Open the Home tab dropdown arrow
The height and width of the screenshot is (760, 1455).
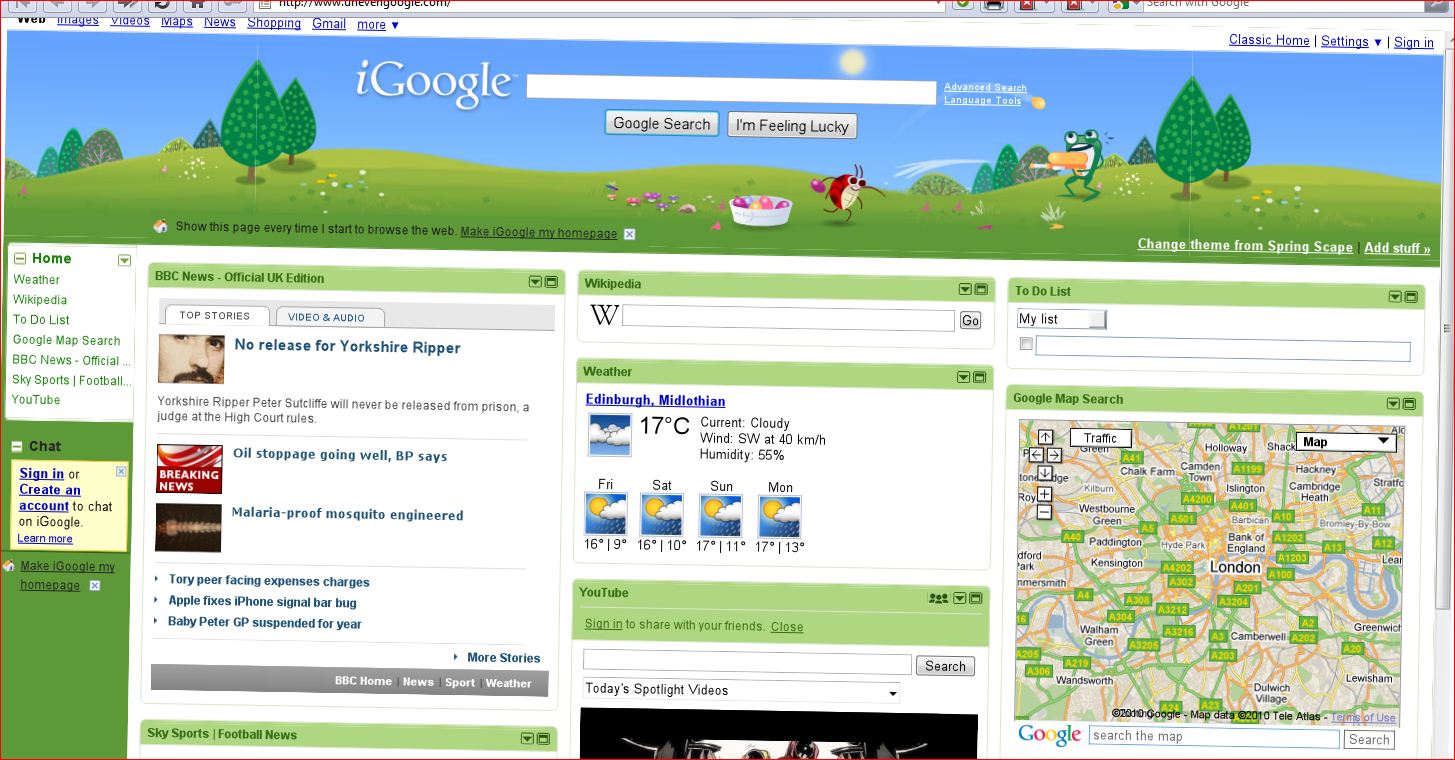click(x=124, y=260)
